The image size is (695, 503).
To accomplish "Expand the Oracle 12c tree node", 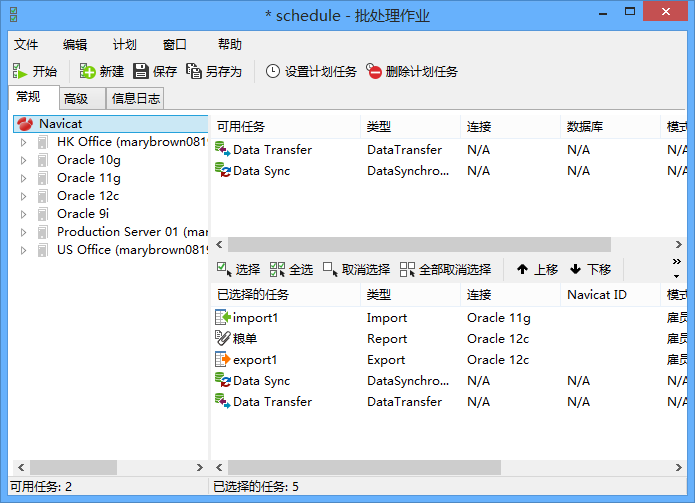I will coord(23,196).
